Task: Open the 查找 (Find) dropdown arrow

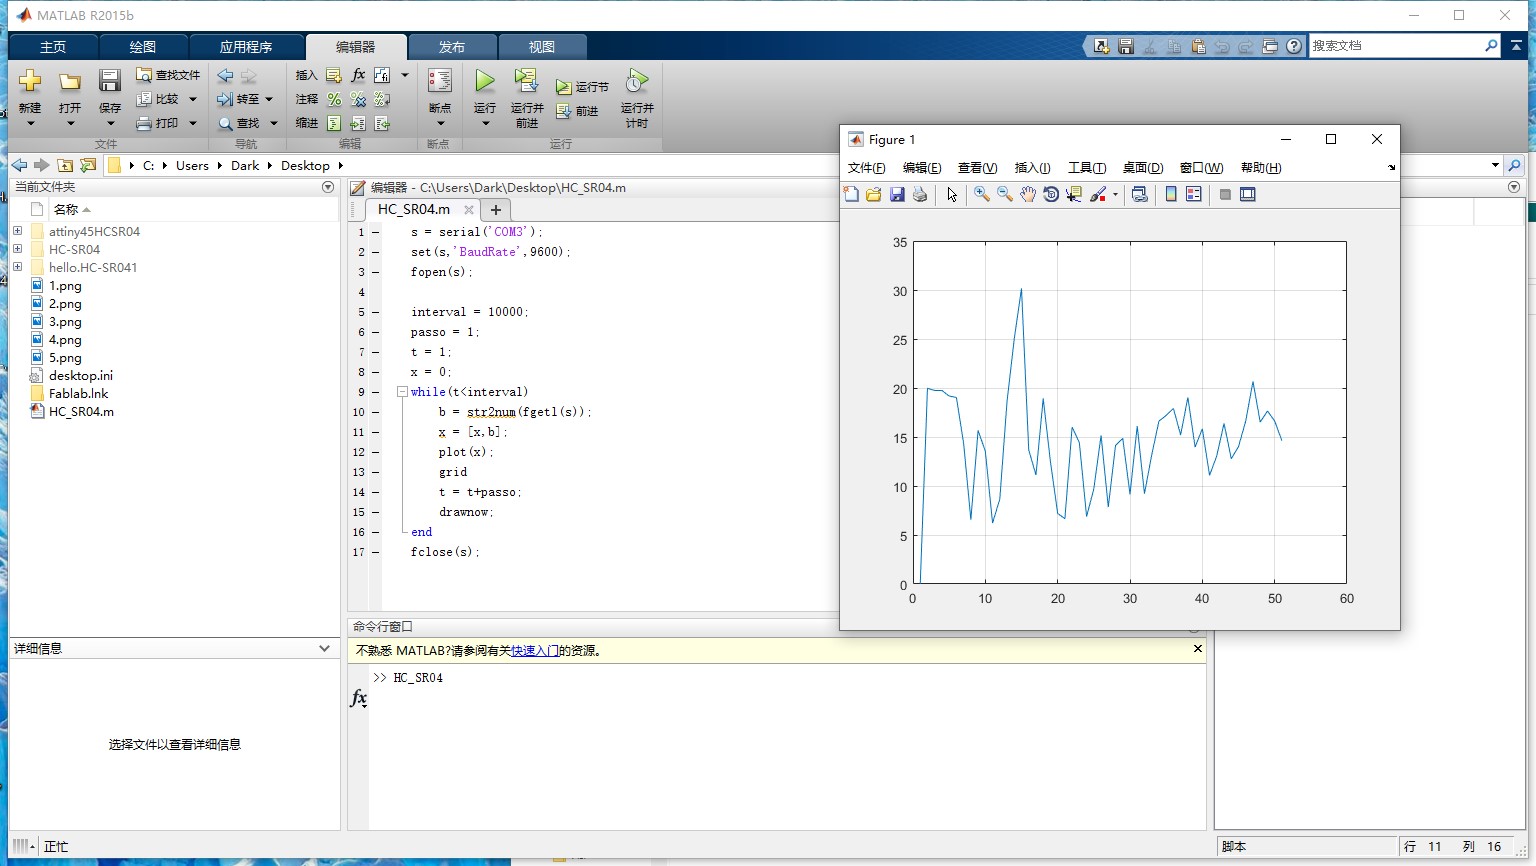Action: [x=273, y=123]
